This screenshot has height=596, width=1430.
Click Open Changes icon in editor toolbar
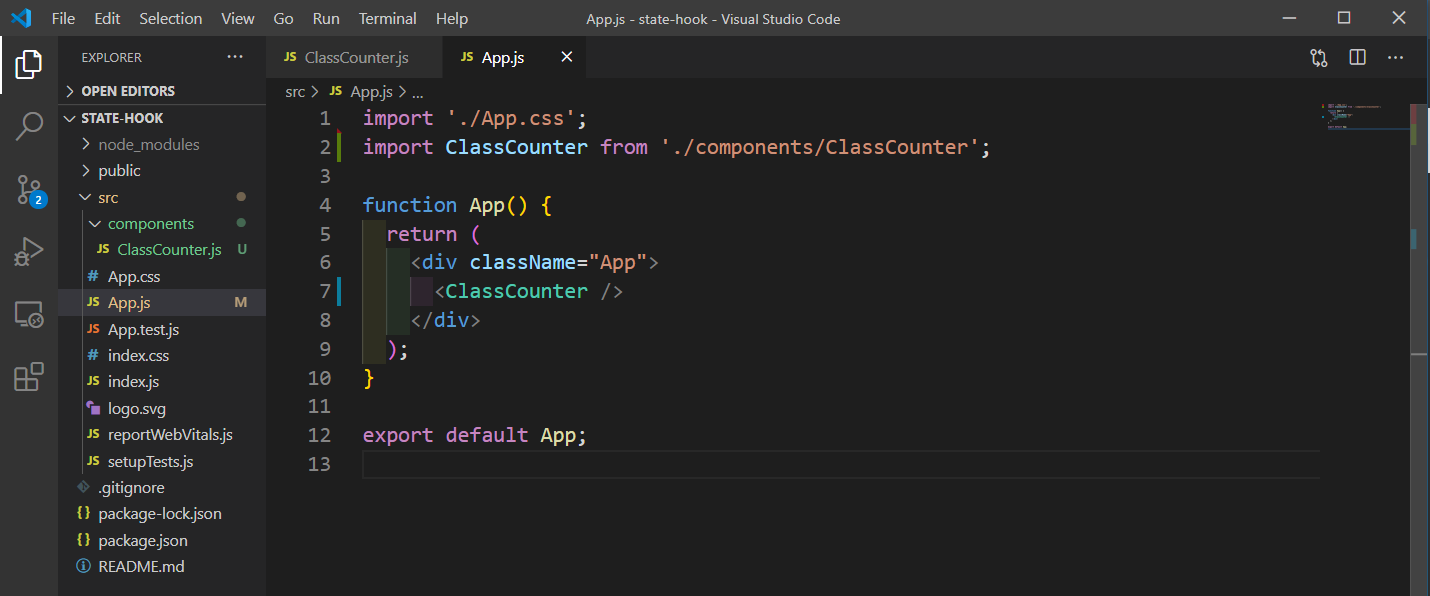(x=1319, y=58)
